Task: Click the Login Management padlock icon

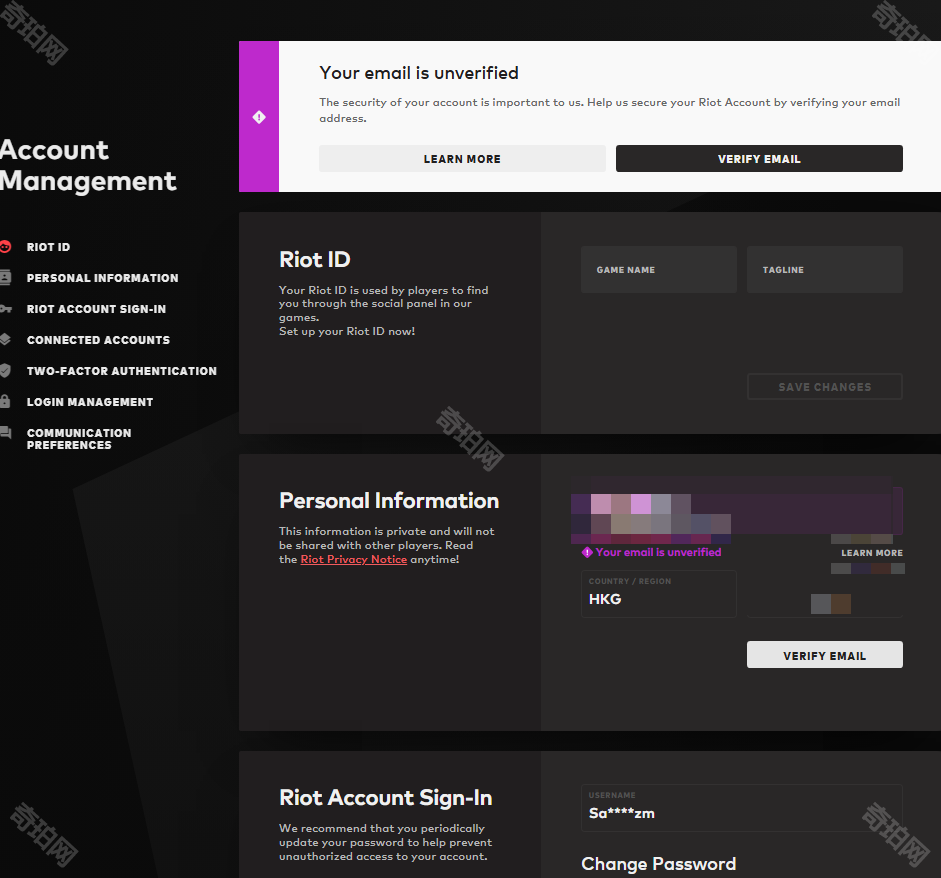Action: (5, 402)
